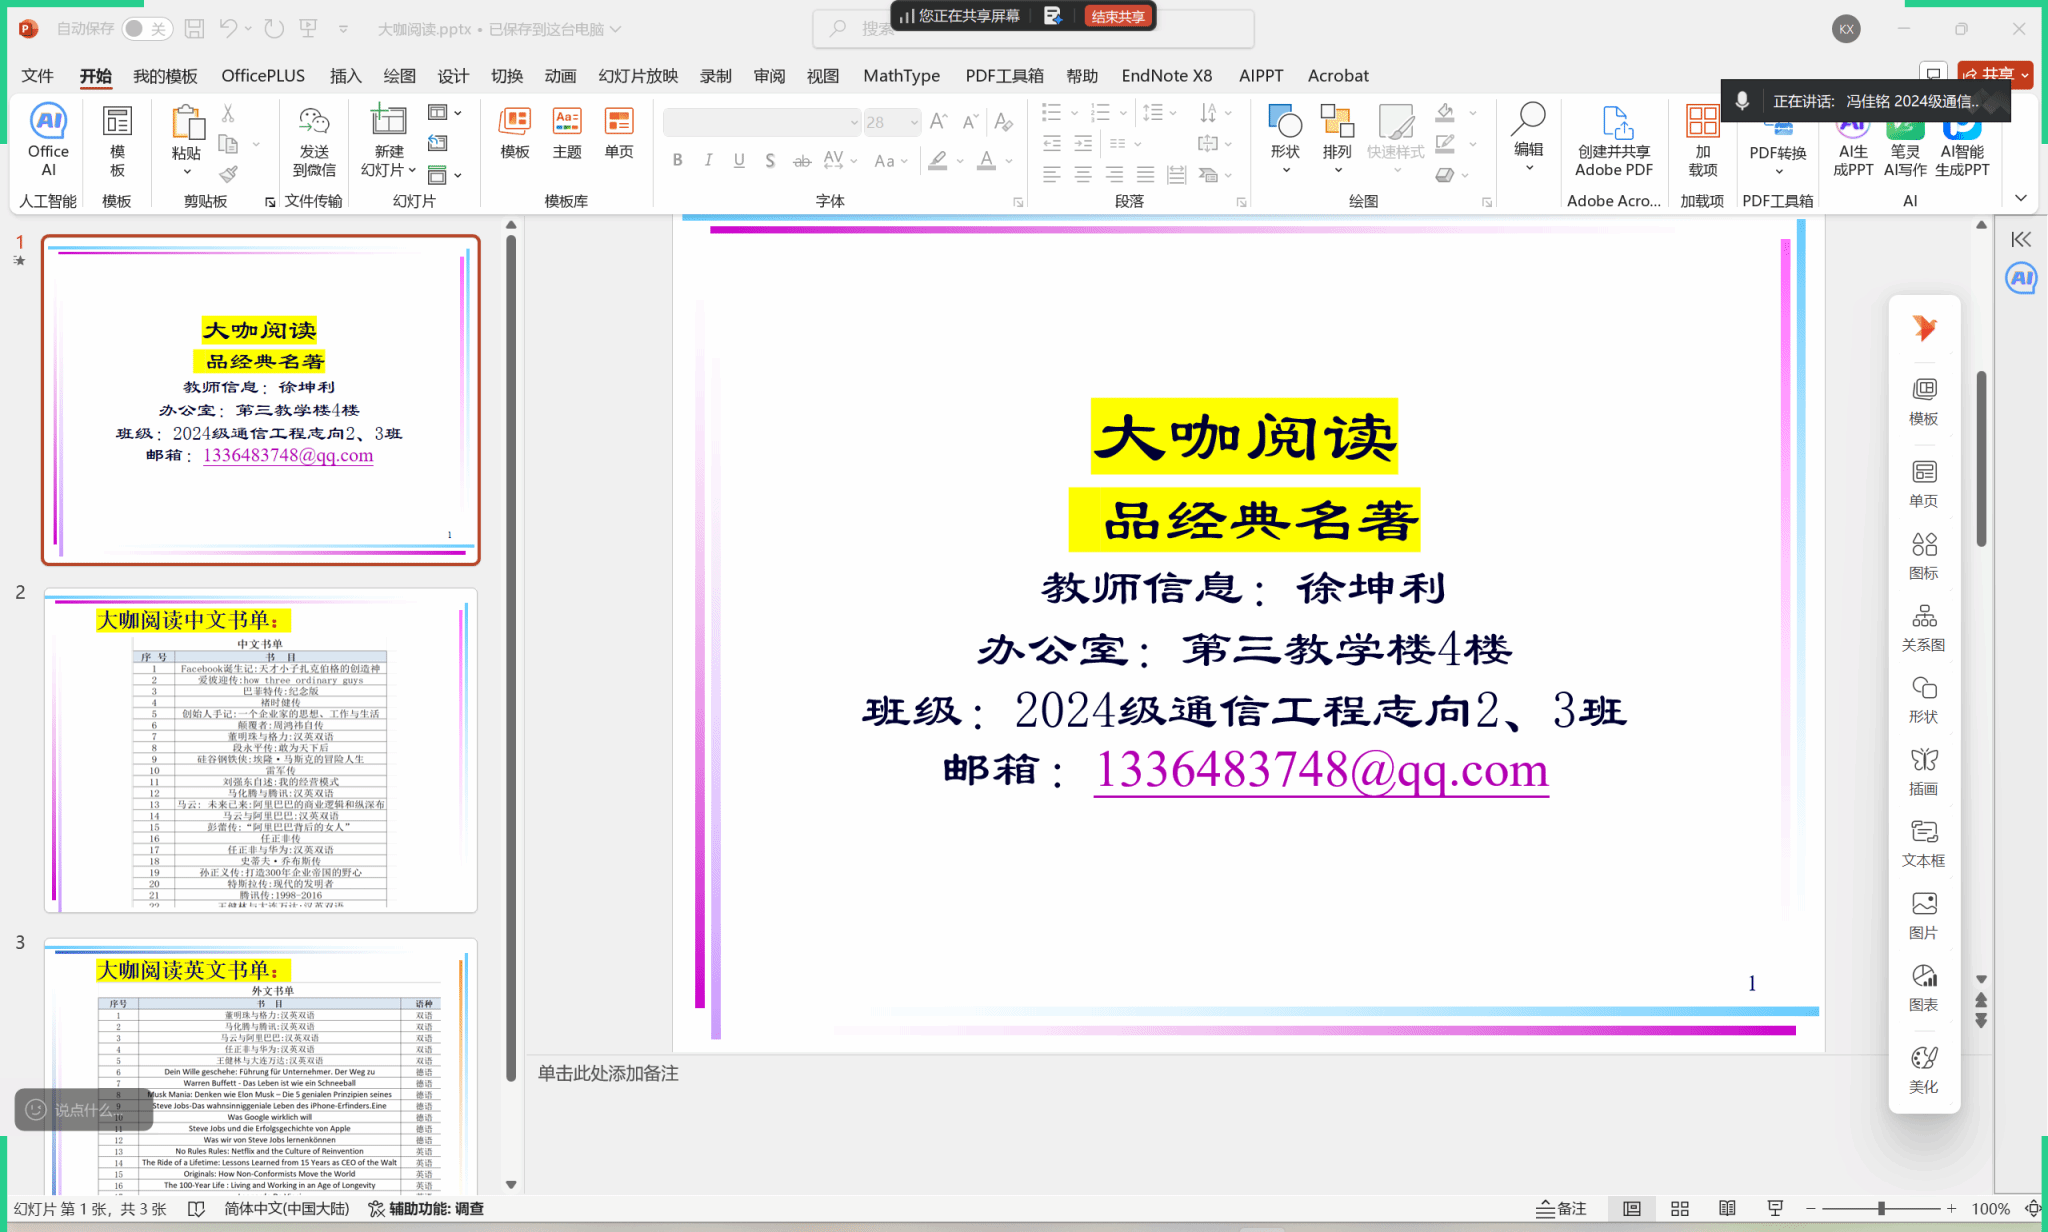The image size is (2048, 1232).
Task: Toggle the 自动保存 AutoSave switch
Action: coord(146,29)
